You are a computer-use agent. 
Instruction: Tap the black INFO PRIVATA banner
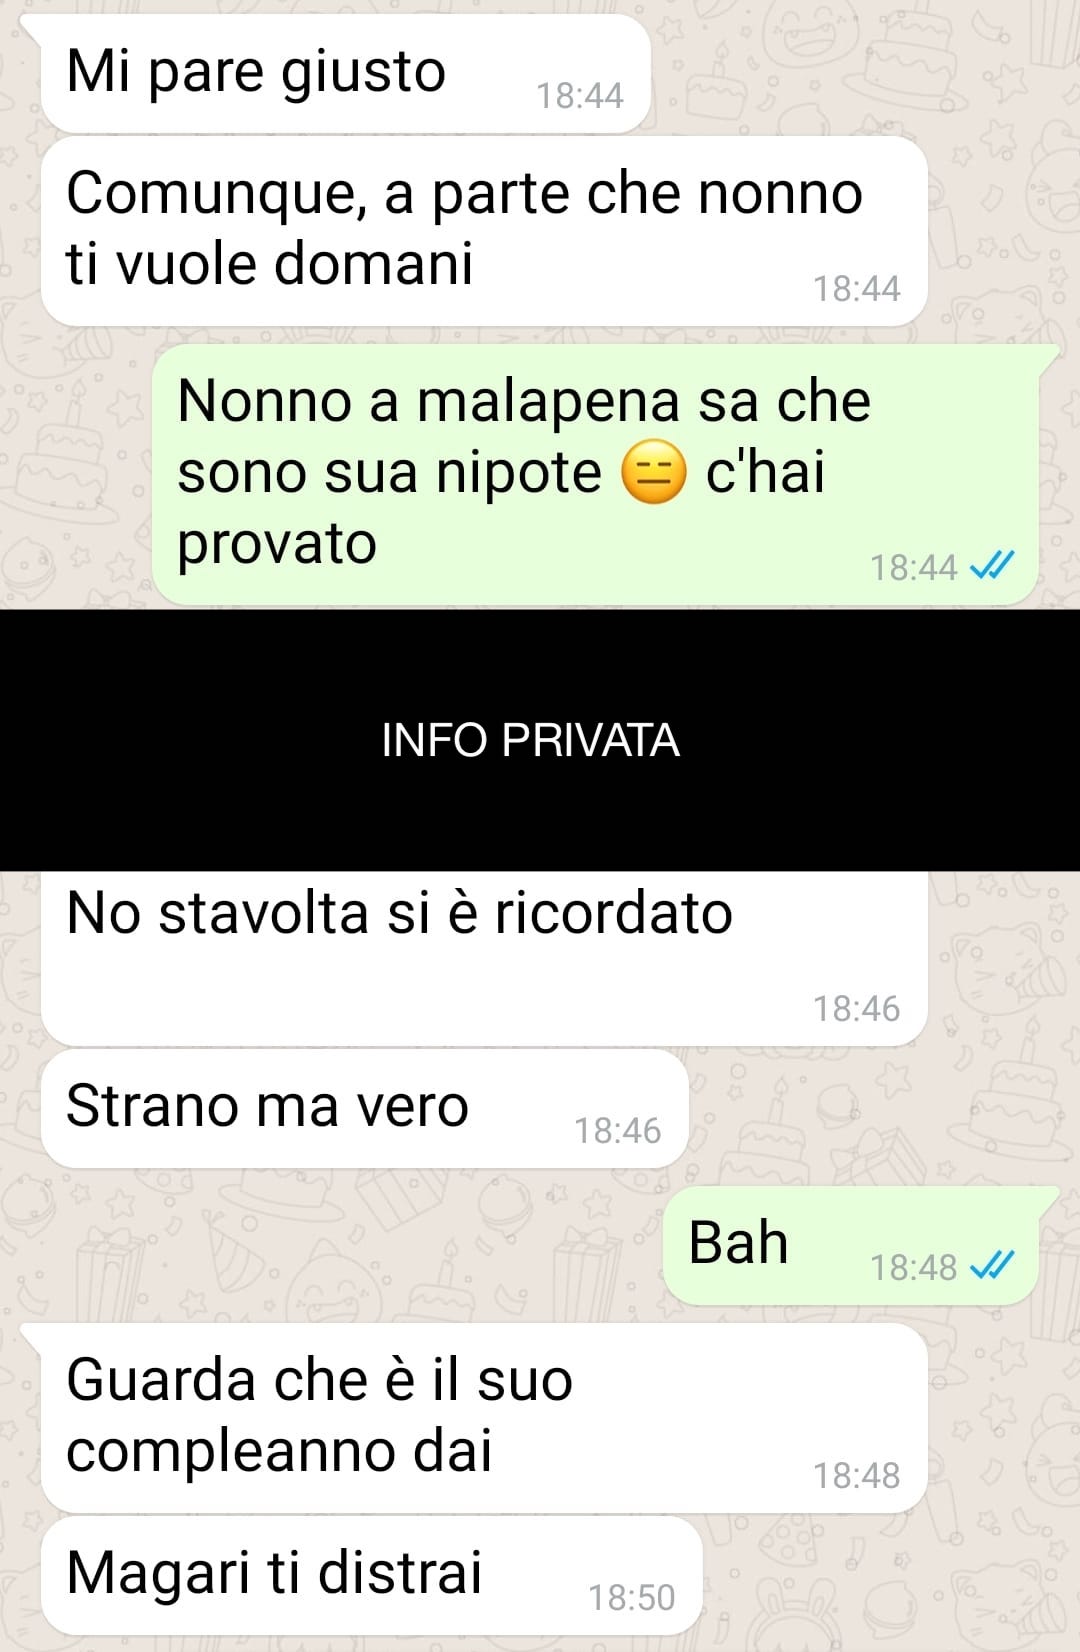540,740
